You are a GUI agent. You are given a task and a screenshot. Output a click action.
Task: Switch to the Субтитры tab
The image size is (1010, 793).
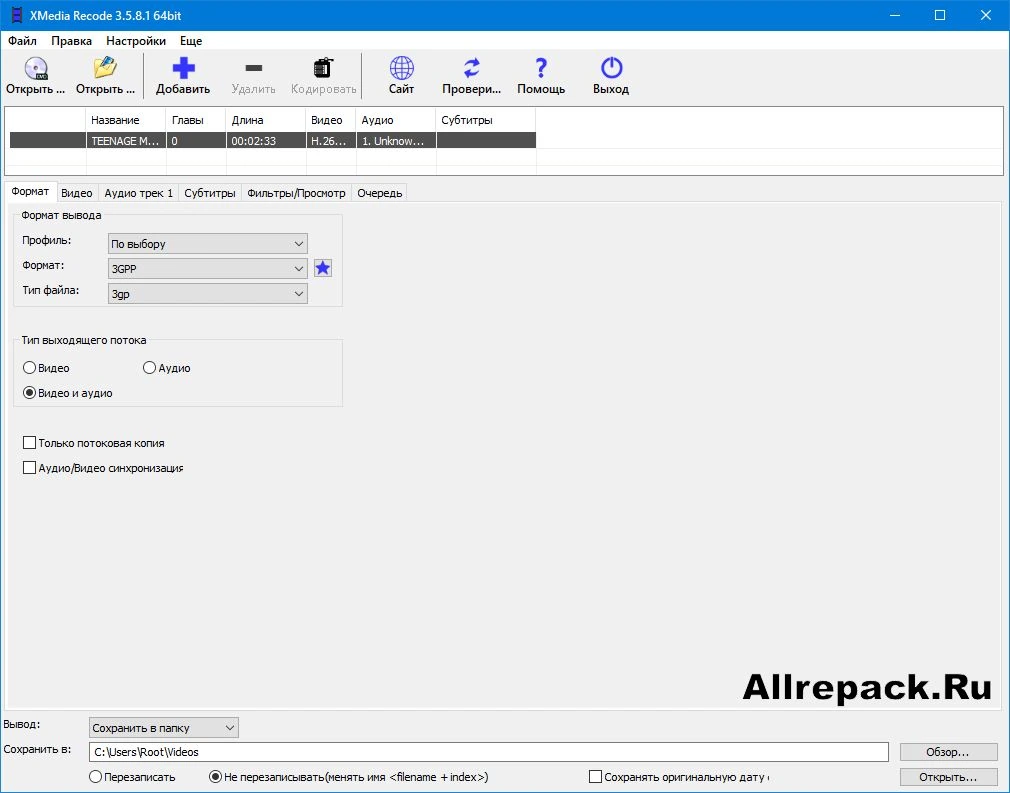(209, 193)
